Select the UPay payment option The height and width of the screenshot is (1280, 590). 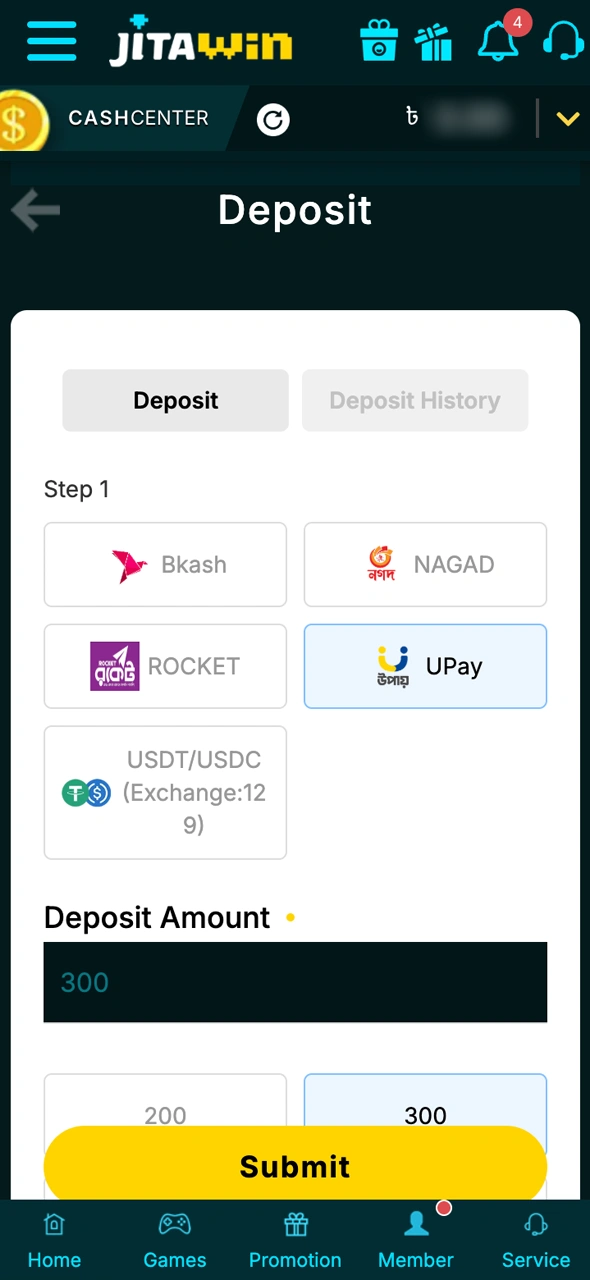[x=425, y=666]
